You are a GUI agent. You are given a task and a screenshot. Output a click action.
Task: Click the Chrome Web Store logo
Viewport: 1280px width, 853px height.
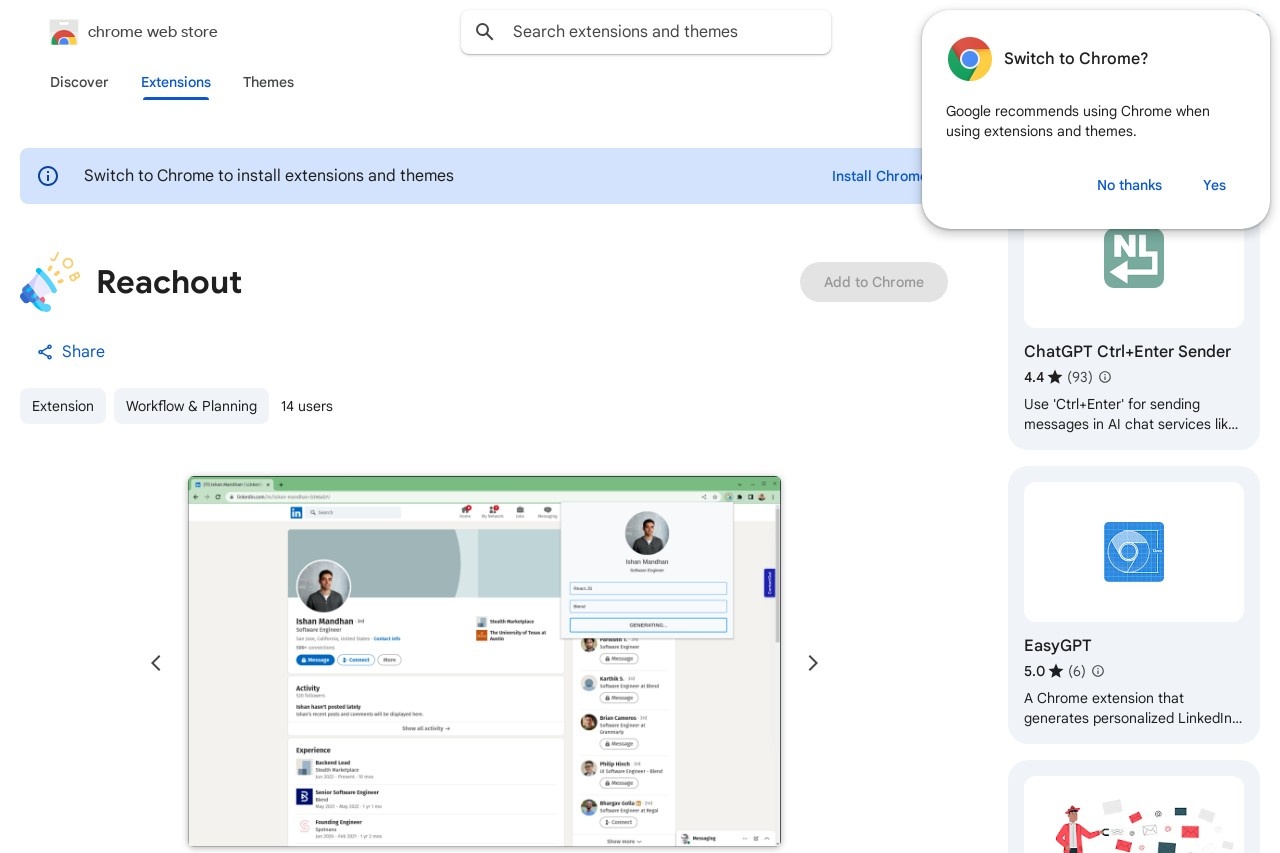[64, 32]
